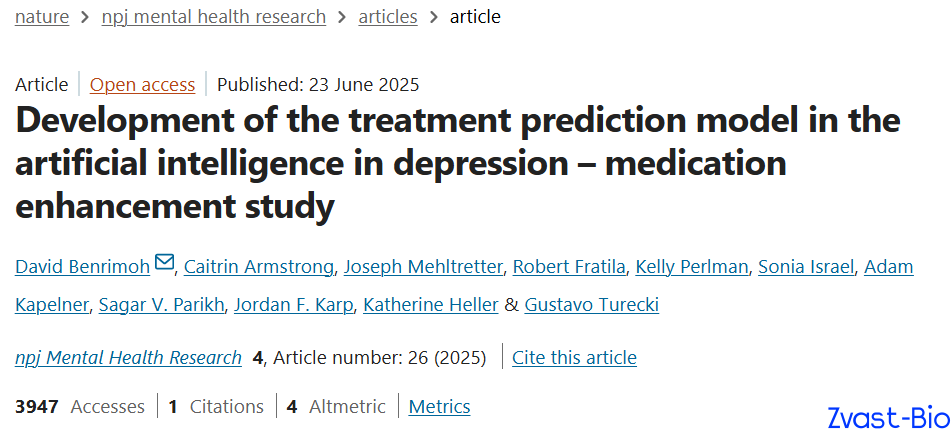Click Adam Kapelner author name
The image size is (951, 429).
889,266
